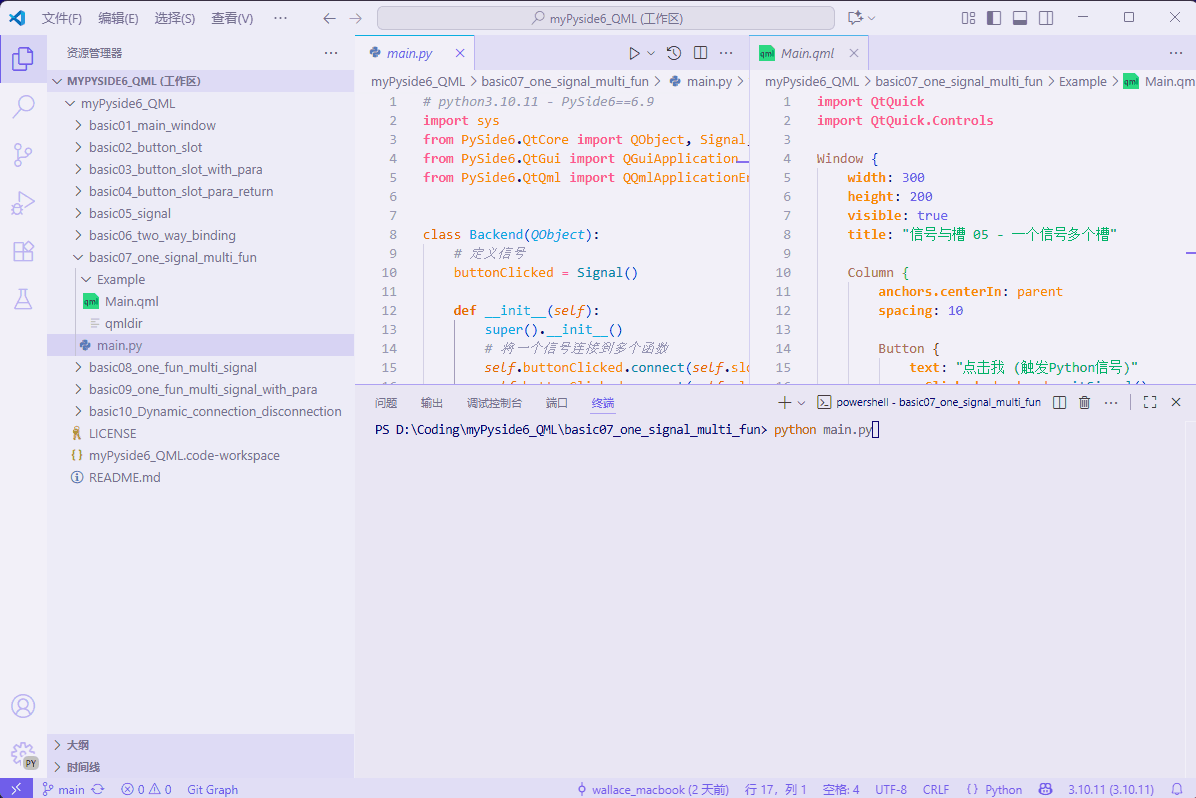This screenshot has height=798, width=1196.
Task: Open the Copilot chat icon
Action: (x=855, y=18)
